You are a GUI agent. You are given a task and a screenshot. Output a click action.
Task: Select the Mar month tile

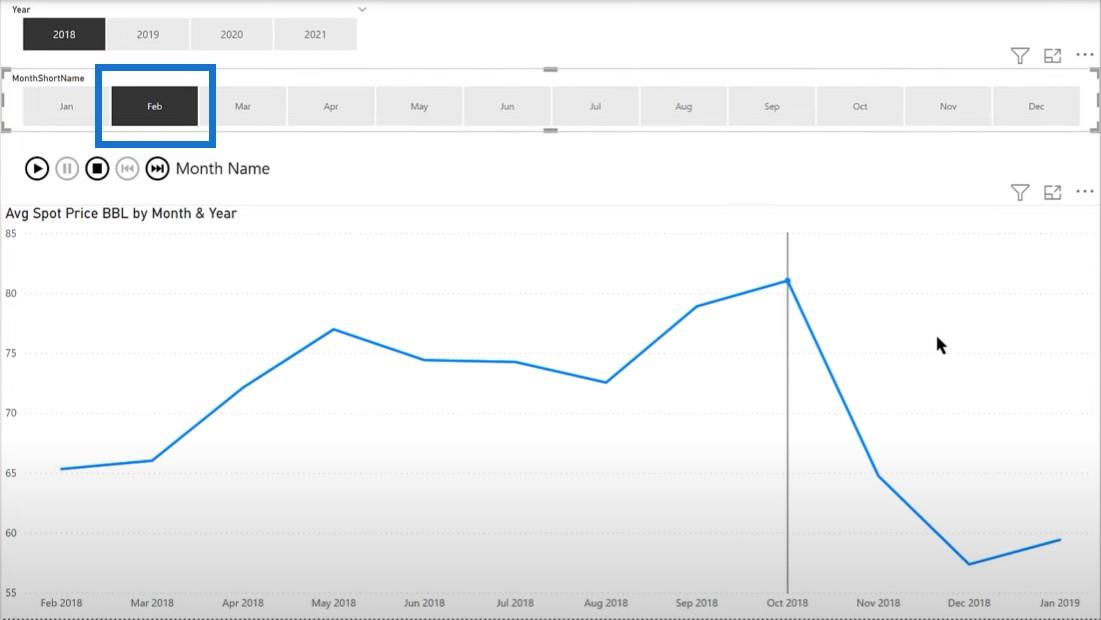[x=242, y=106]
